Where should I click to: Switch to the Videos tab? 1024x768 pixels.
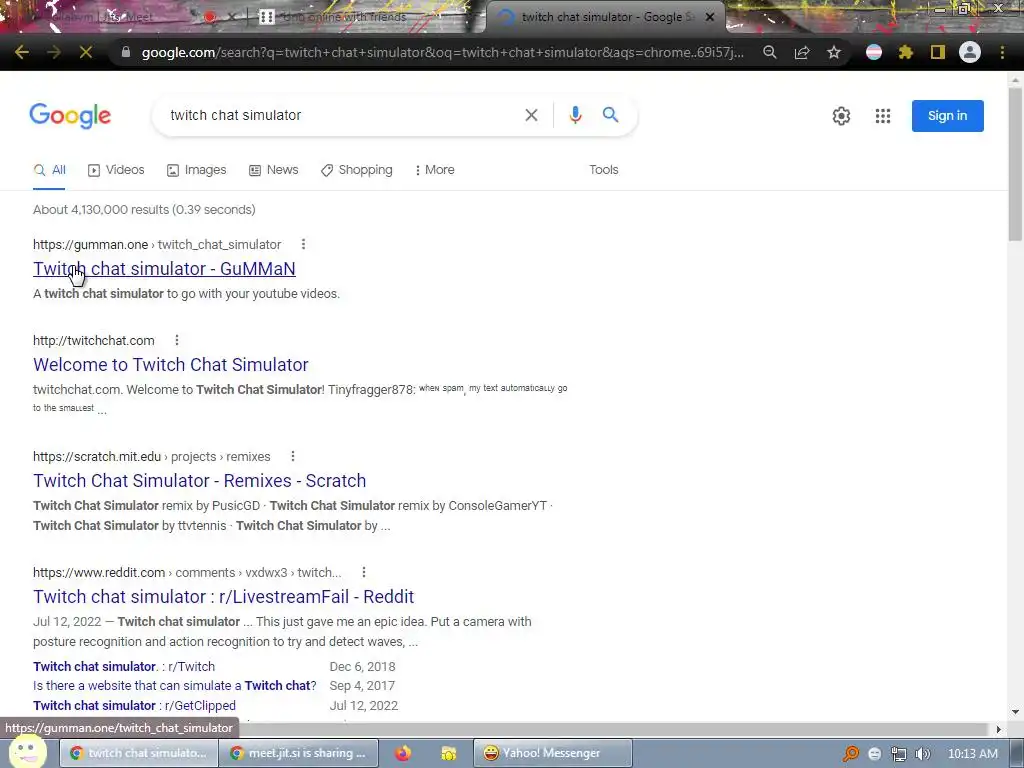116,170
